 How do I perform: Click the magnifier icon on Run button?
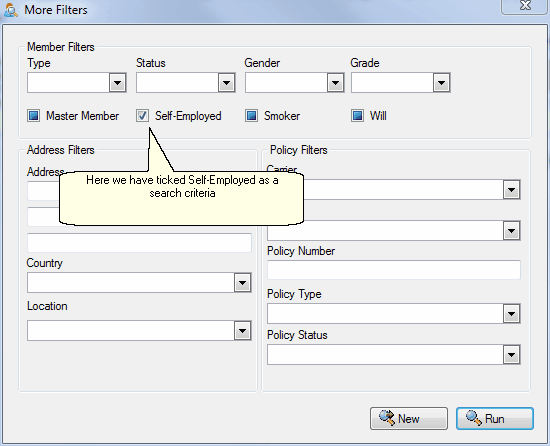[474, 418]
